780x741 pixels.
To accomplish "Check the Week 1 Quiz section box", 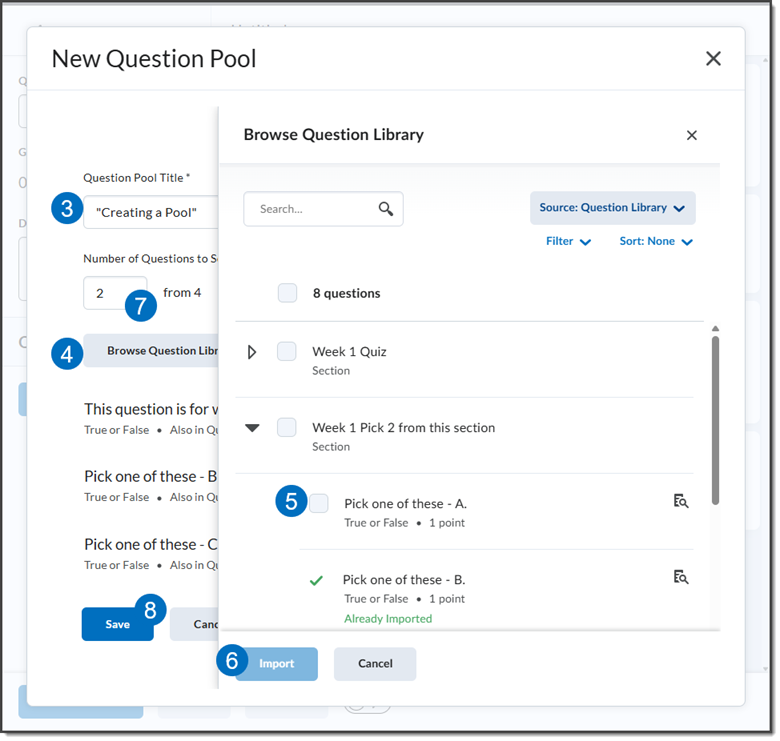I will 287,351.
